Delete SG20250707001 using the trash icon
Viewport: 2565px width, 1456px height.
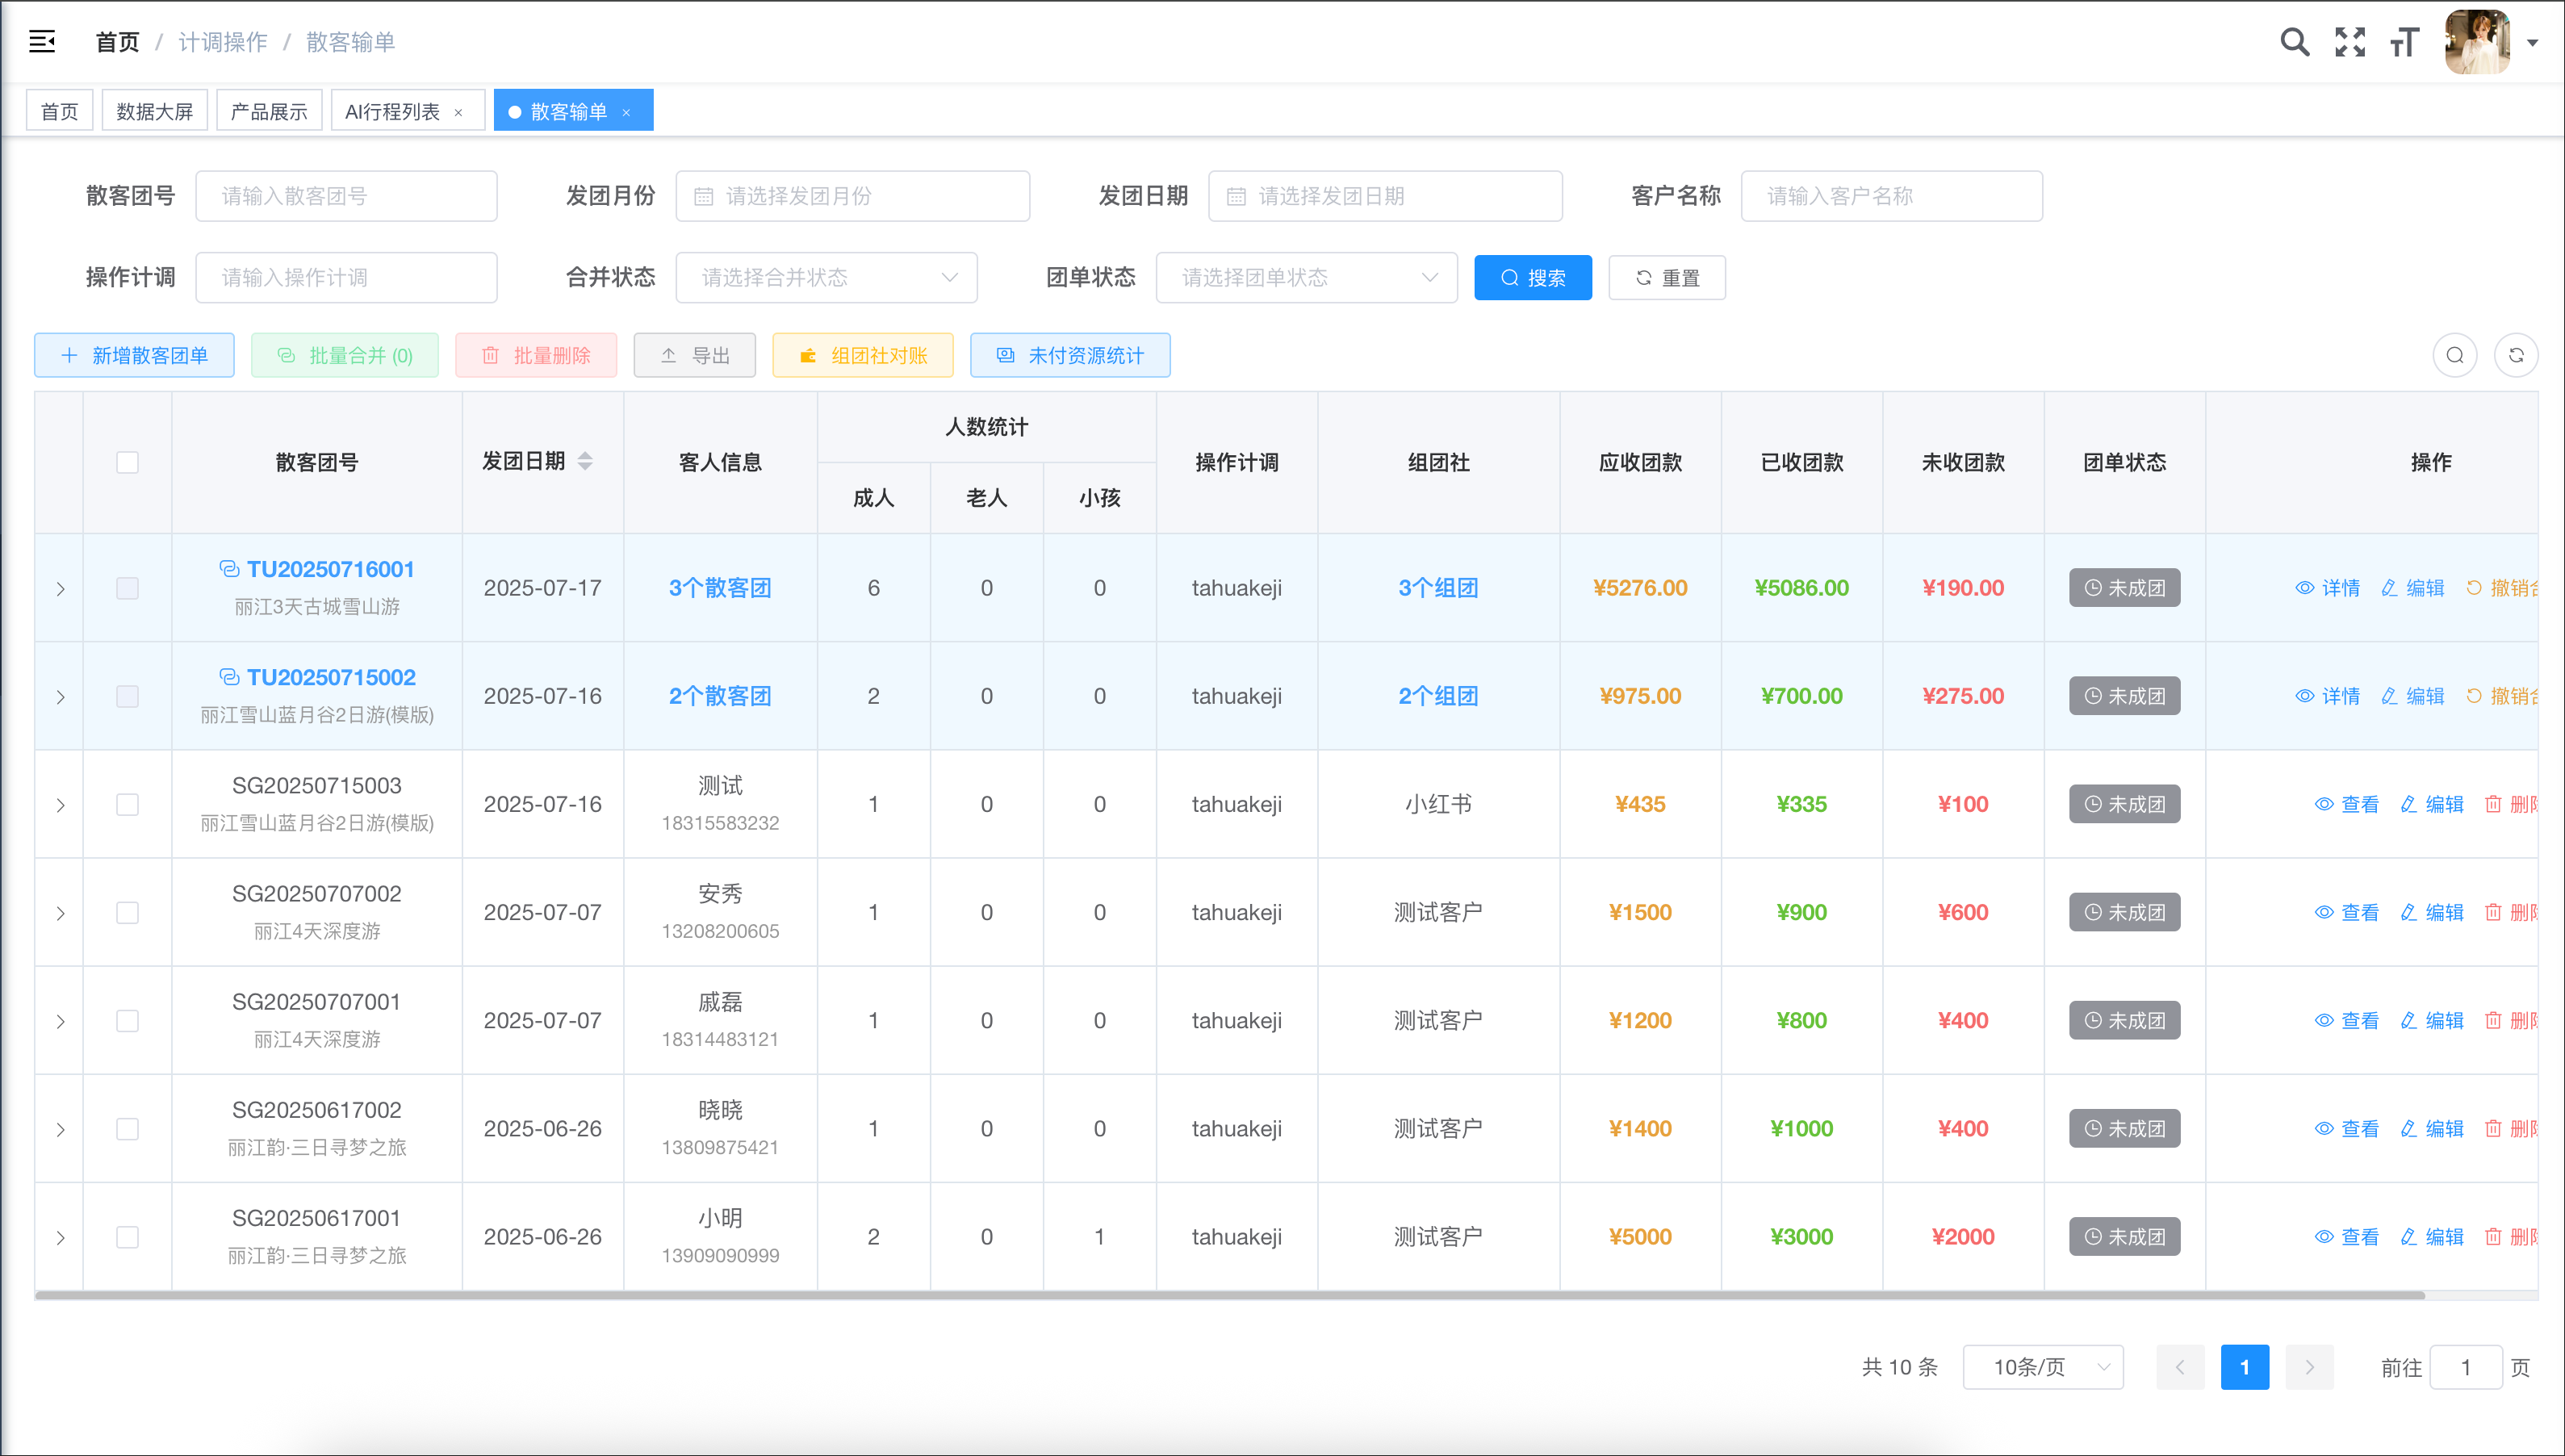pyautogui.click(x=2494, y=1020)
